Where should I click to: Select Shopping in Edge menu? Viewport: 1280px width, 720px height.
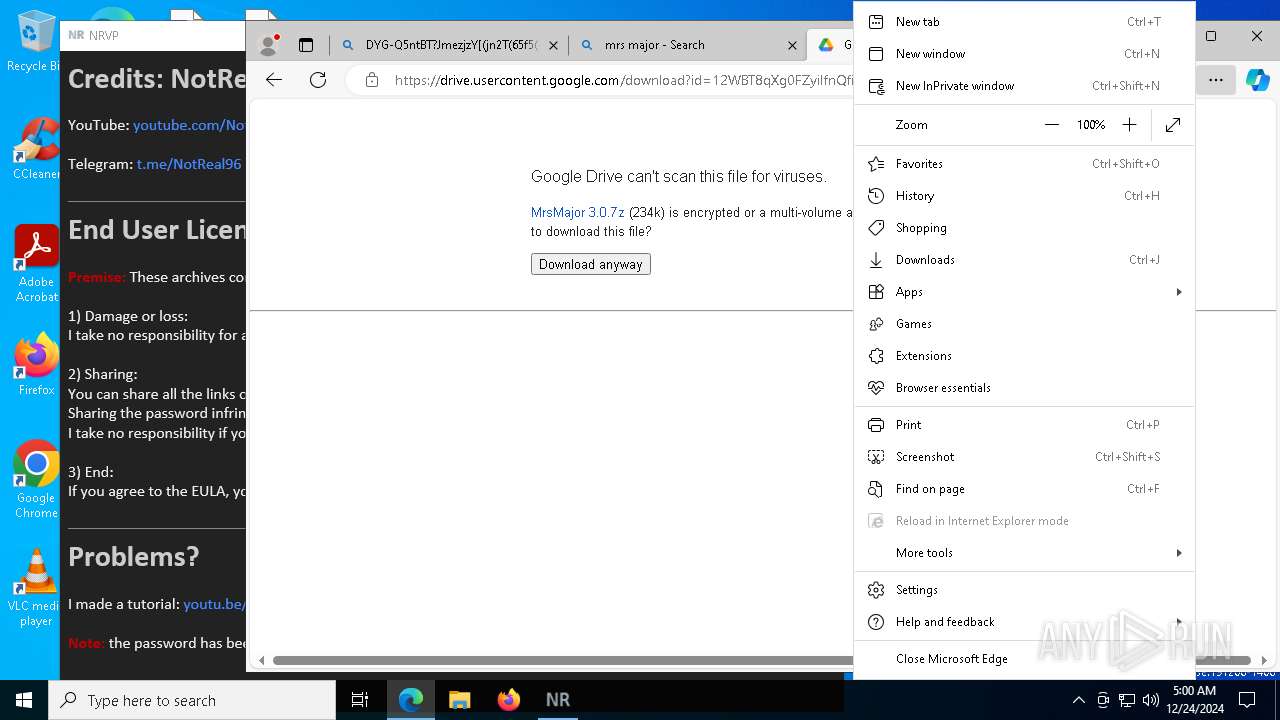tap(1025, 228)
